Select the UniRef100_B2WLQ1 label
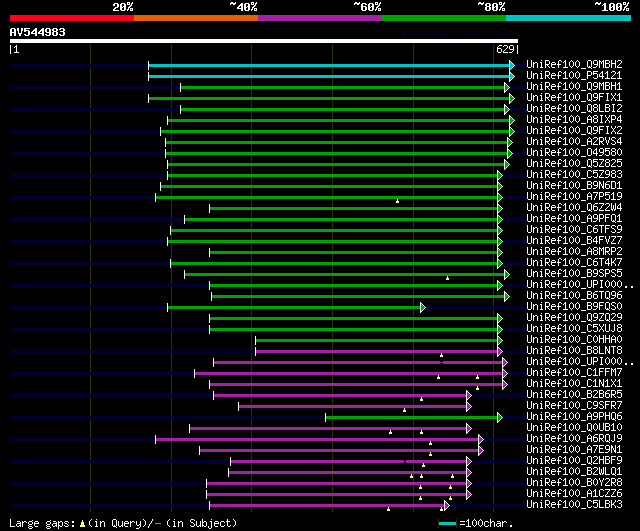The height and width of the screenshot is (531, 640). 574,472
